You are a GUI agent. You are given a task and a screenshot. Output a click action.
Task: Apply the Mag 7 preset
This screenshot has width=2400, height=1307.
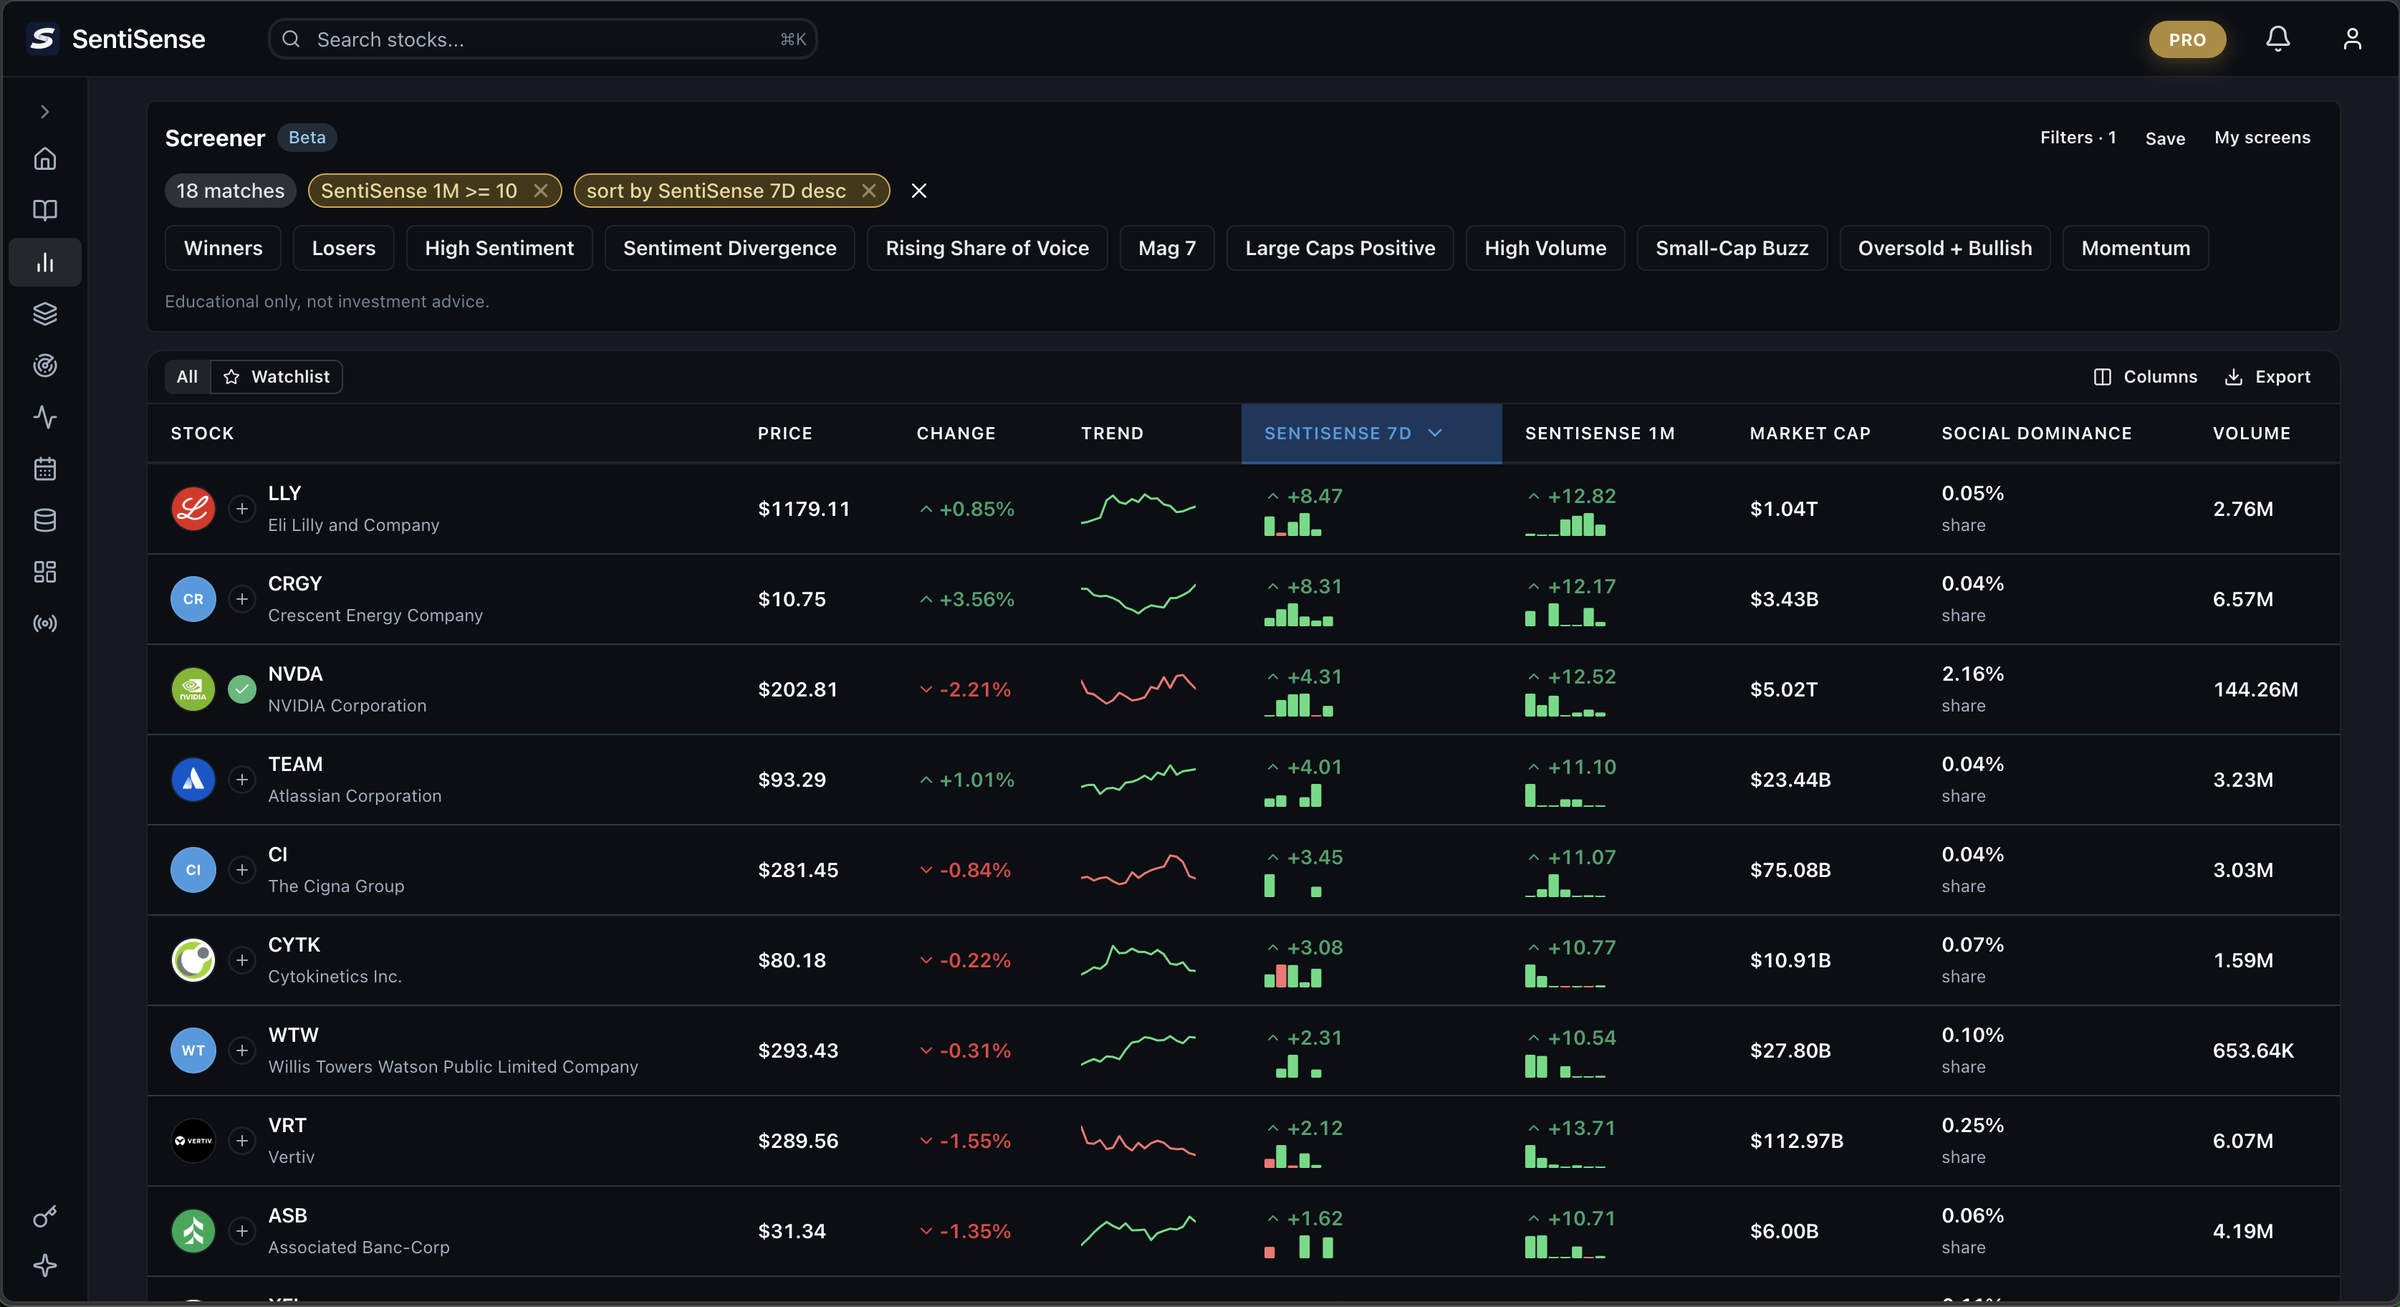(x=1167, y=248)
